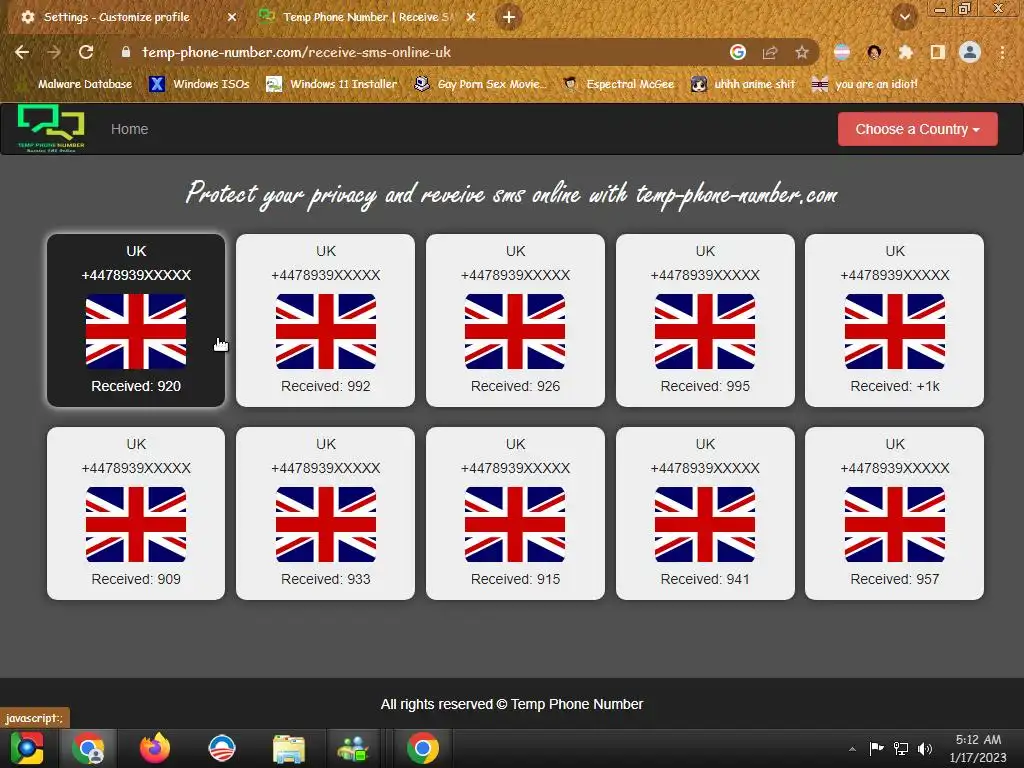
Task: Open the UK number card with Received: 926
Action: tap(515, 321)
